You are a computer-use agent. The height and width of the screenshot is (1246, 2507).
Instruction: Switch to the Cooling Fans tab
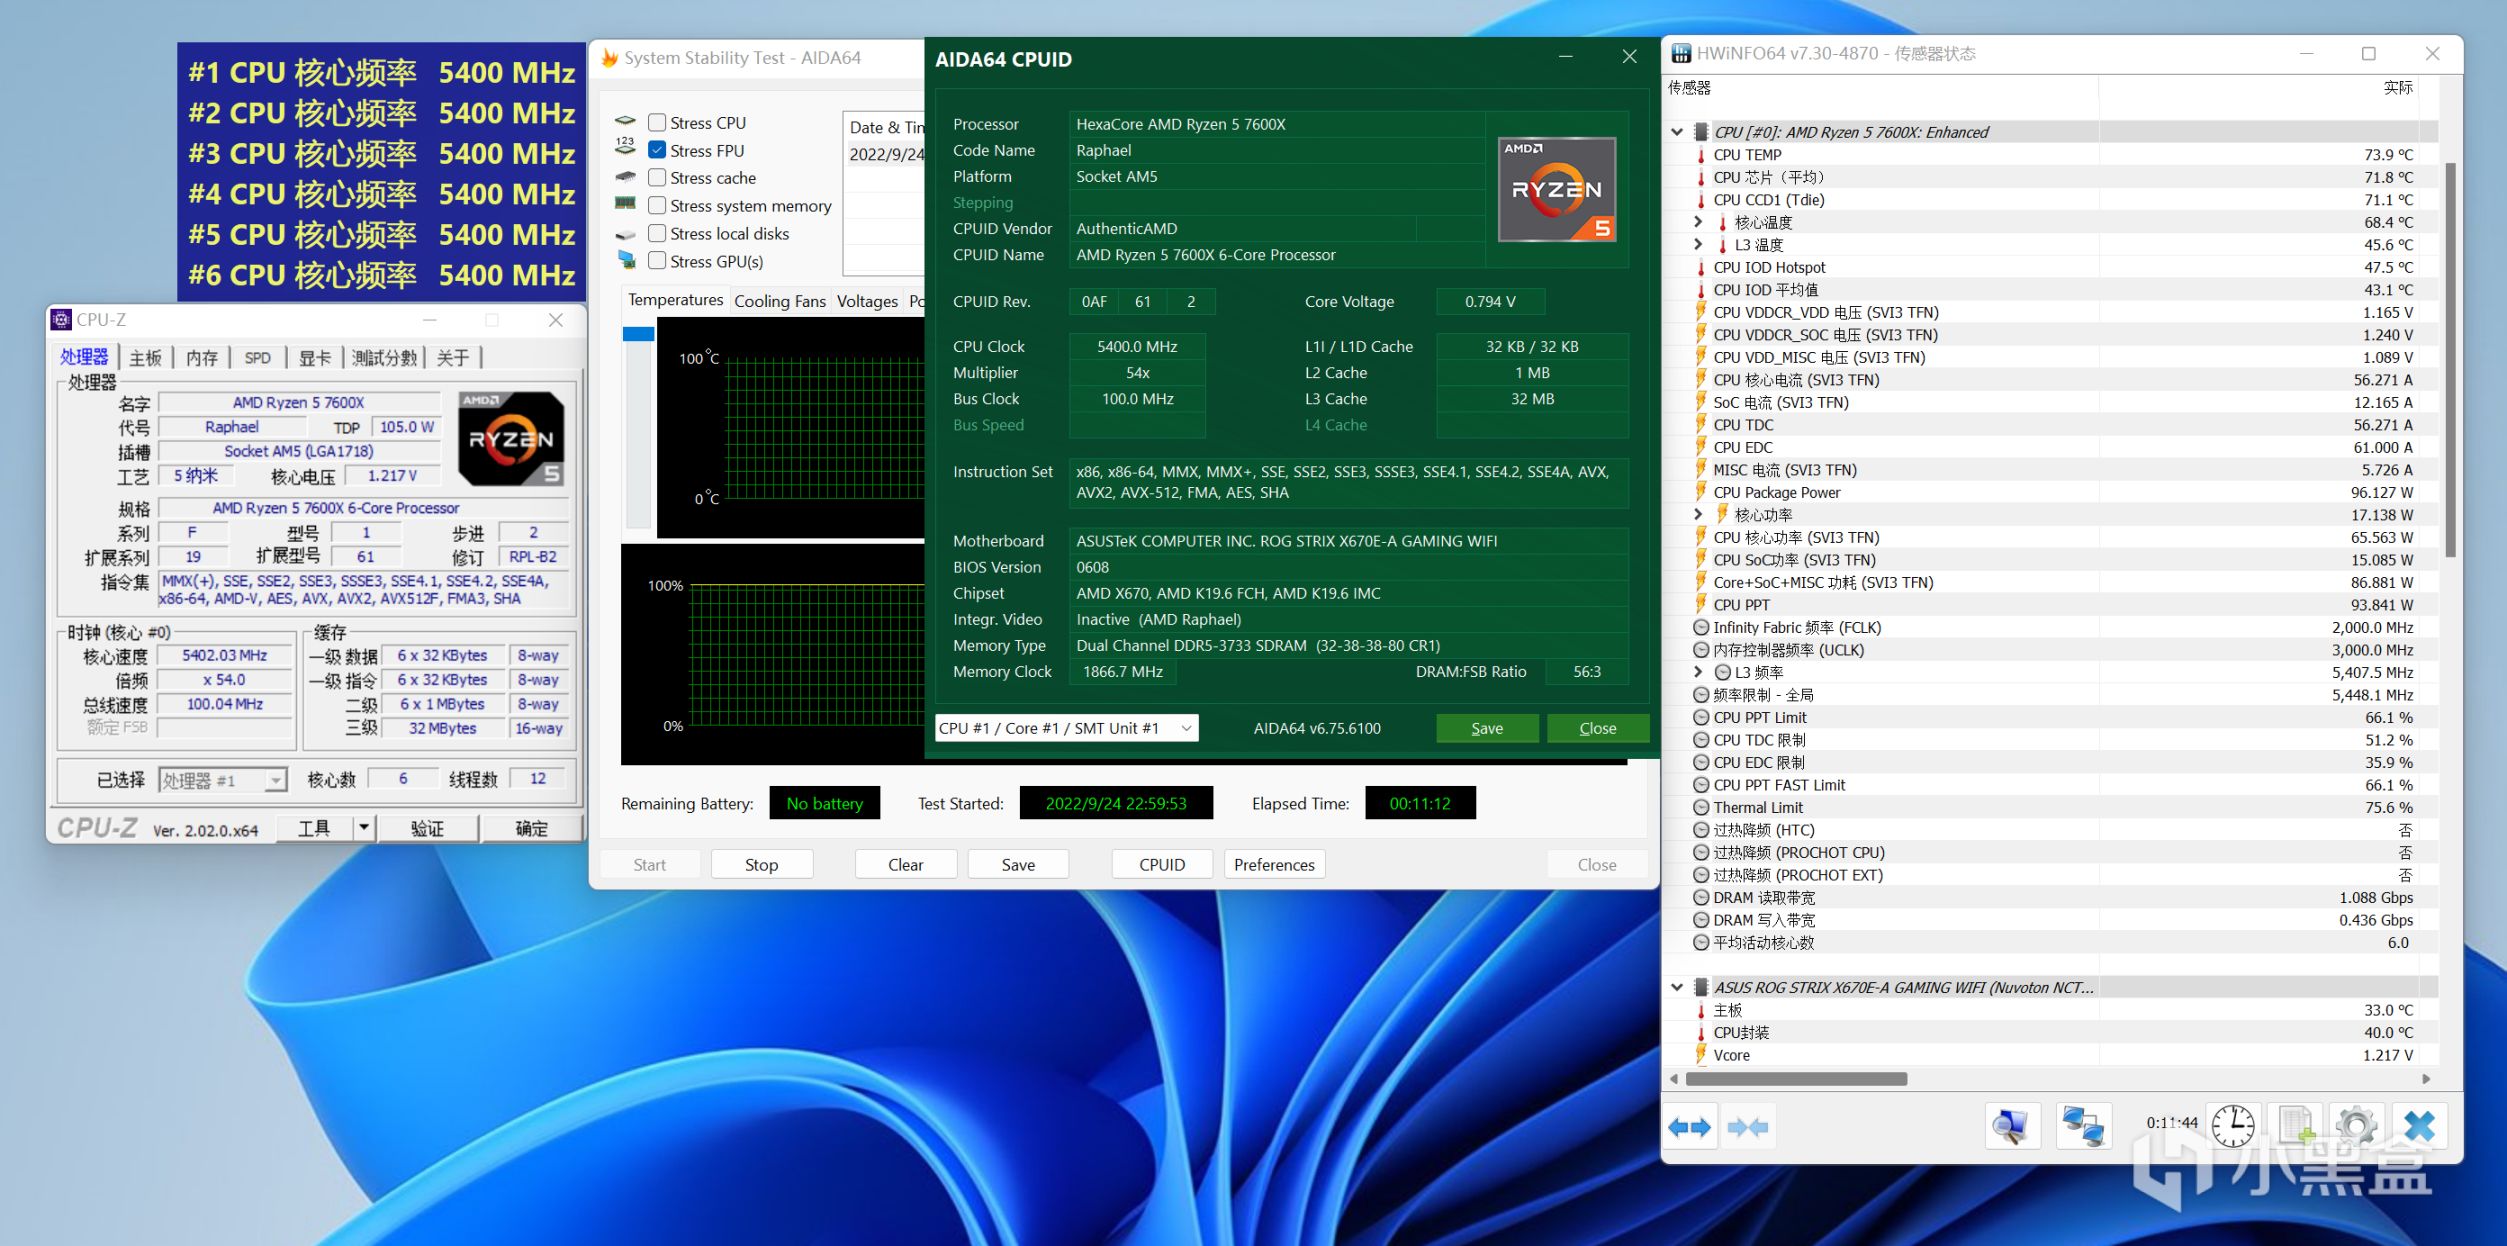click(779, 301)
